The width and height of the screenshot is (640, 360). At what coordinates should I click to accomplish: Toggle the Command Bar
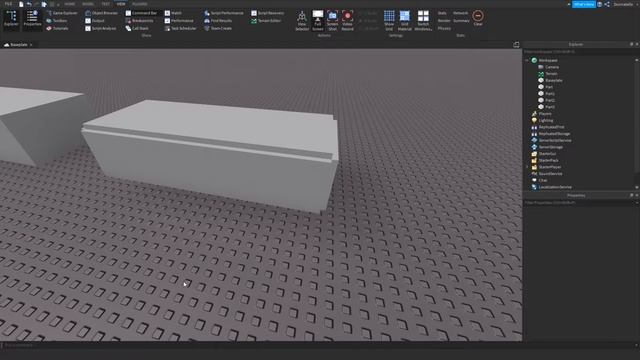[141, 13]
